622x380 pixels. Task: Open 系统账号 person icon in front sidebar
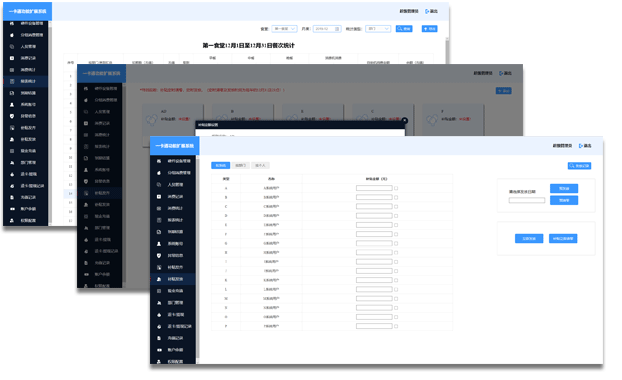[x=159, y=244]
